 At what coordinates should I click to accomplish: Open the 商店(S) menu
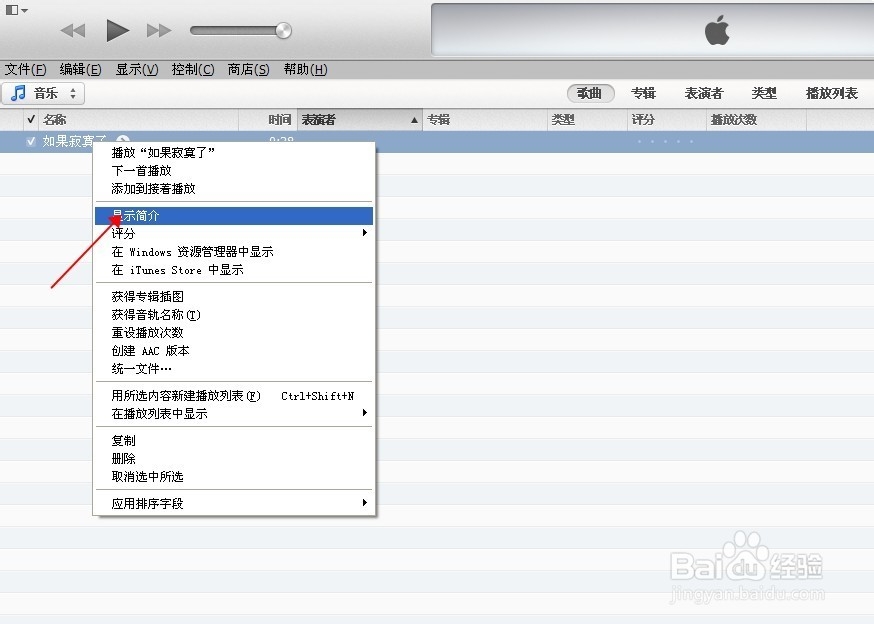tap(249, 70)
